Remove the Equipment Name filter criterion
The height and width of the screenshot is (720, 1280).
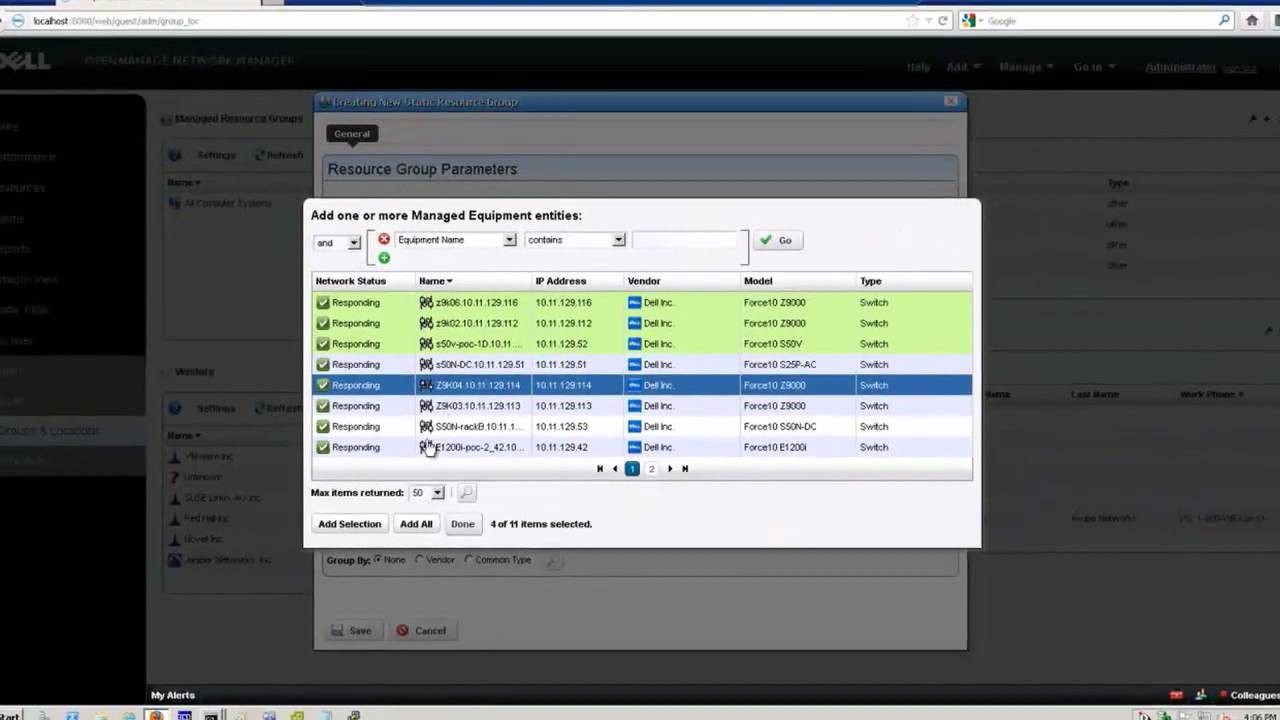coord(384,240)
